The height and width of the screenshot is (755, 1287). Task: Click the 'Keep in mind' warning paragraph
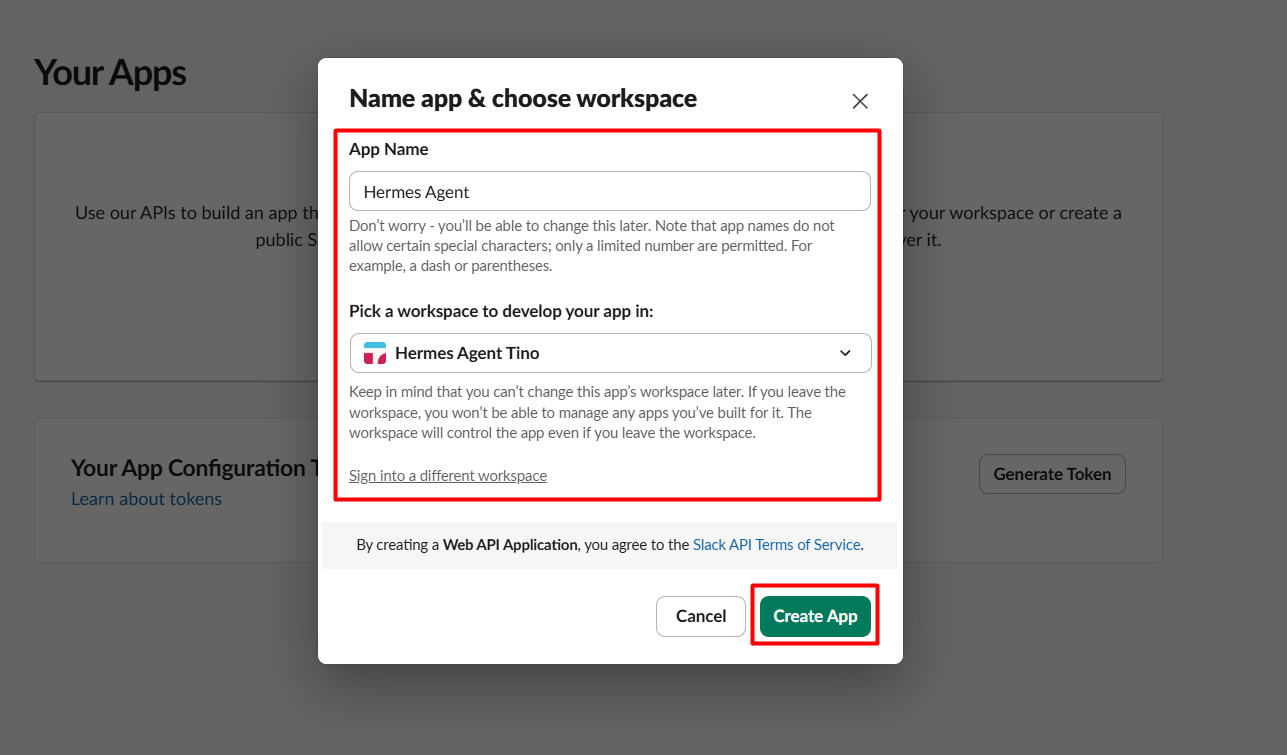click(x=598, y=412)
